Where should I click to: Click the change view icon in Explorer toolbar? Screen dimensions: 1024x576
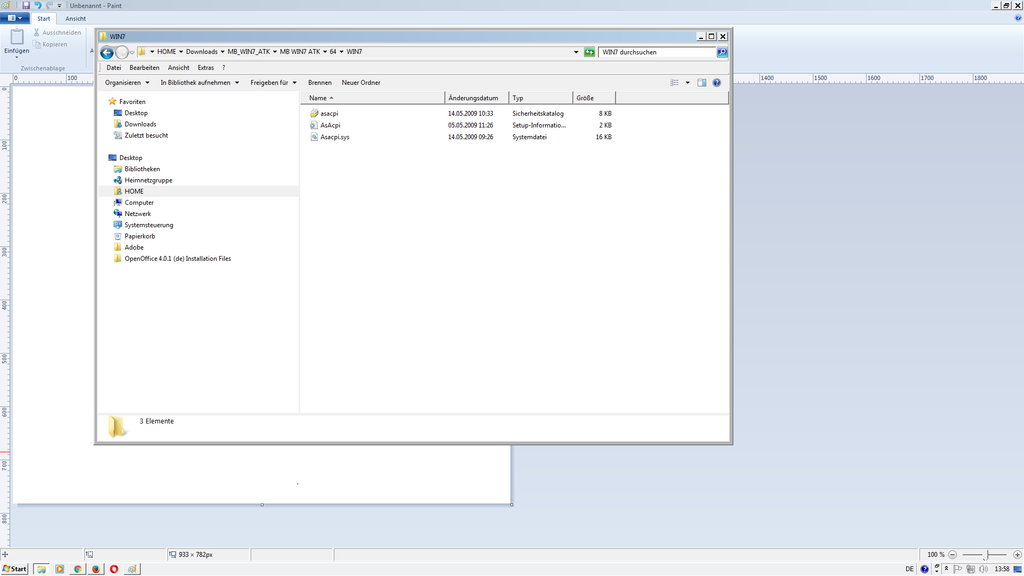pyautogui.click(x=675, y=83)
